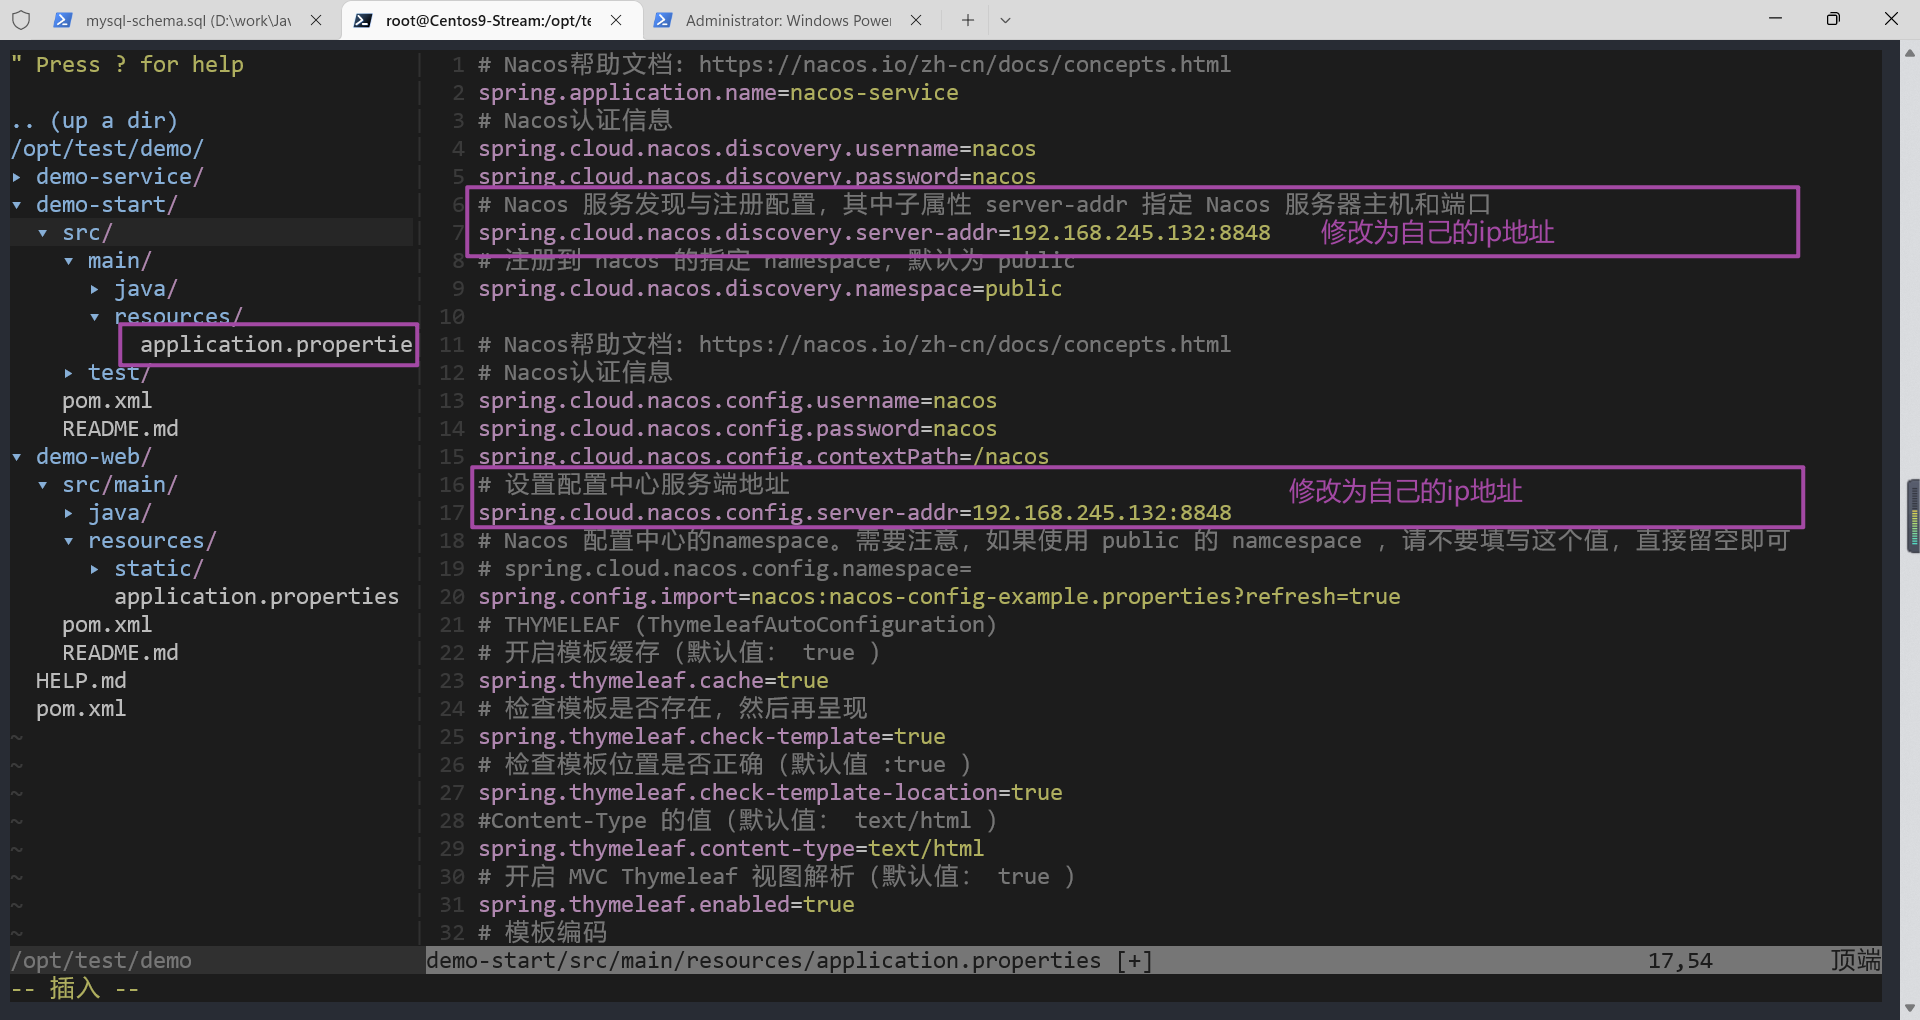Expand the static folder under demo-web resources
This screenshot has width=1920, height=1020.
tap(158, 569)
